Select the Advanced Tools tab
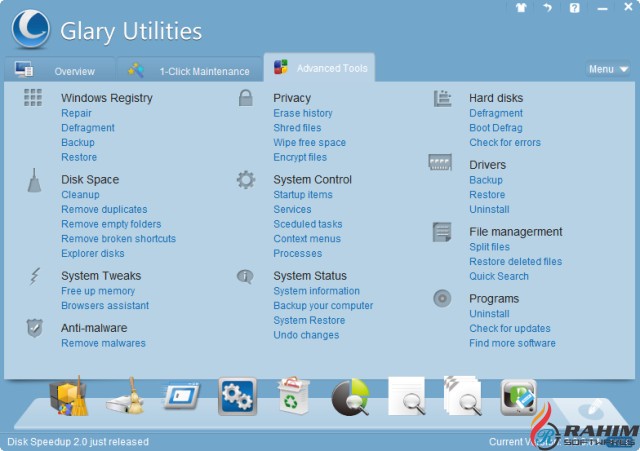The width and height of the screenshot is (640, 451). coord(320,68)
